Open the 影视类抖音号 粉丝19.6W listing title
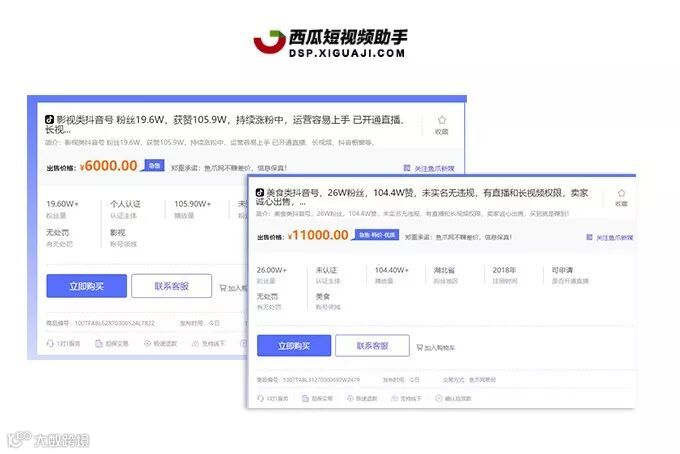Viewport: 680px width, 454px height. tap(225, 124)
